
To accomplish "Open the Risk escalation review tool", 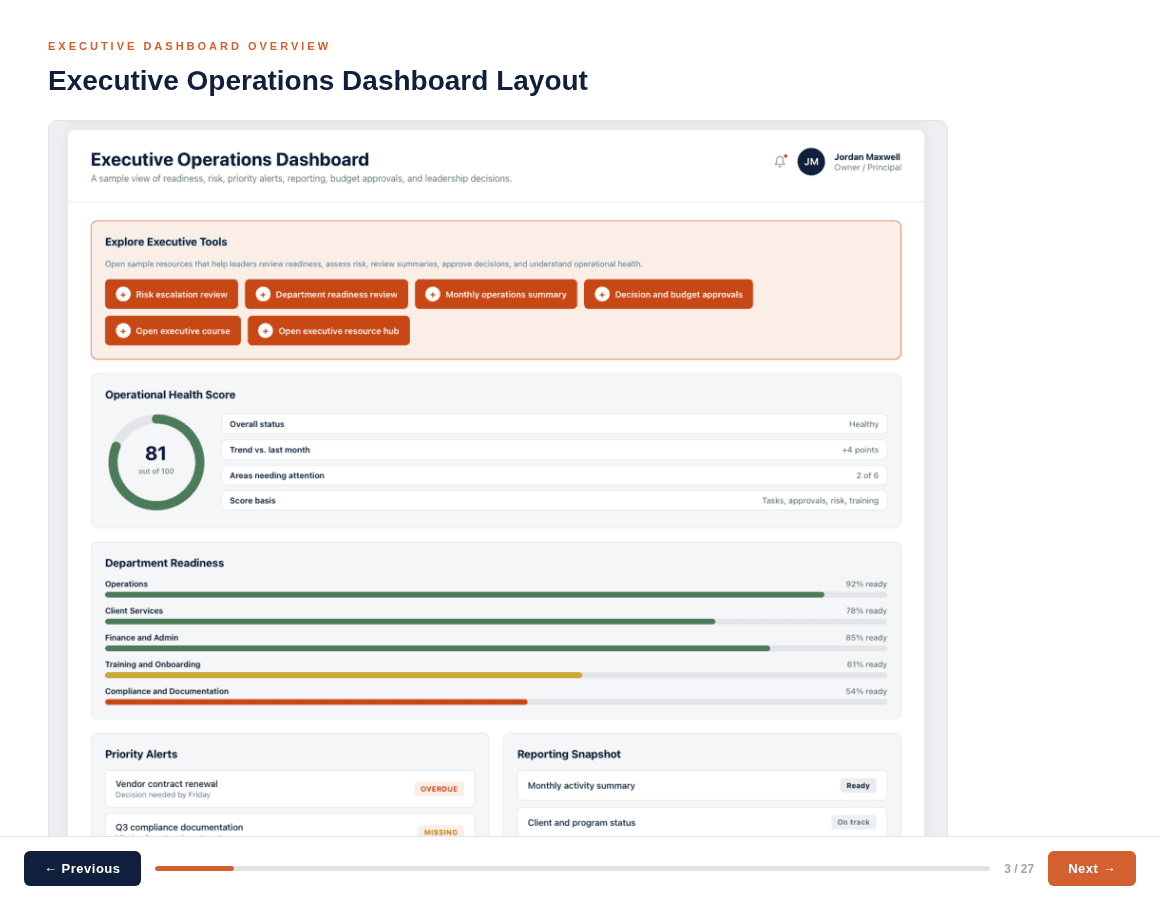I will (172, 294).
